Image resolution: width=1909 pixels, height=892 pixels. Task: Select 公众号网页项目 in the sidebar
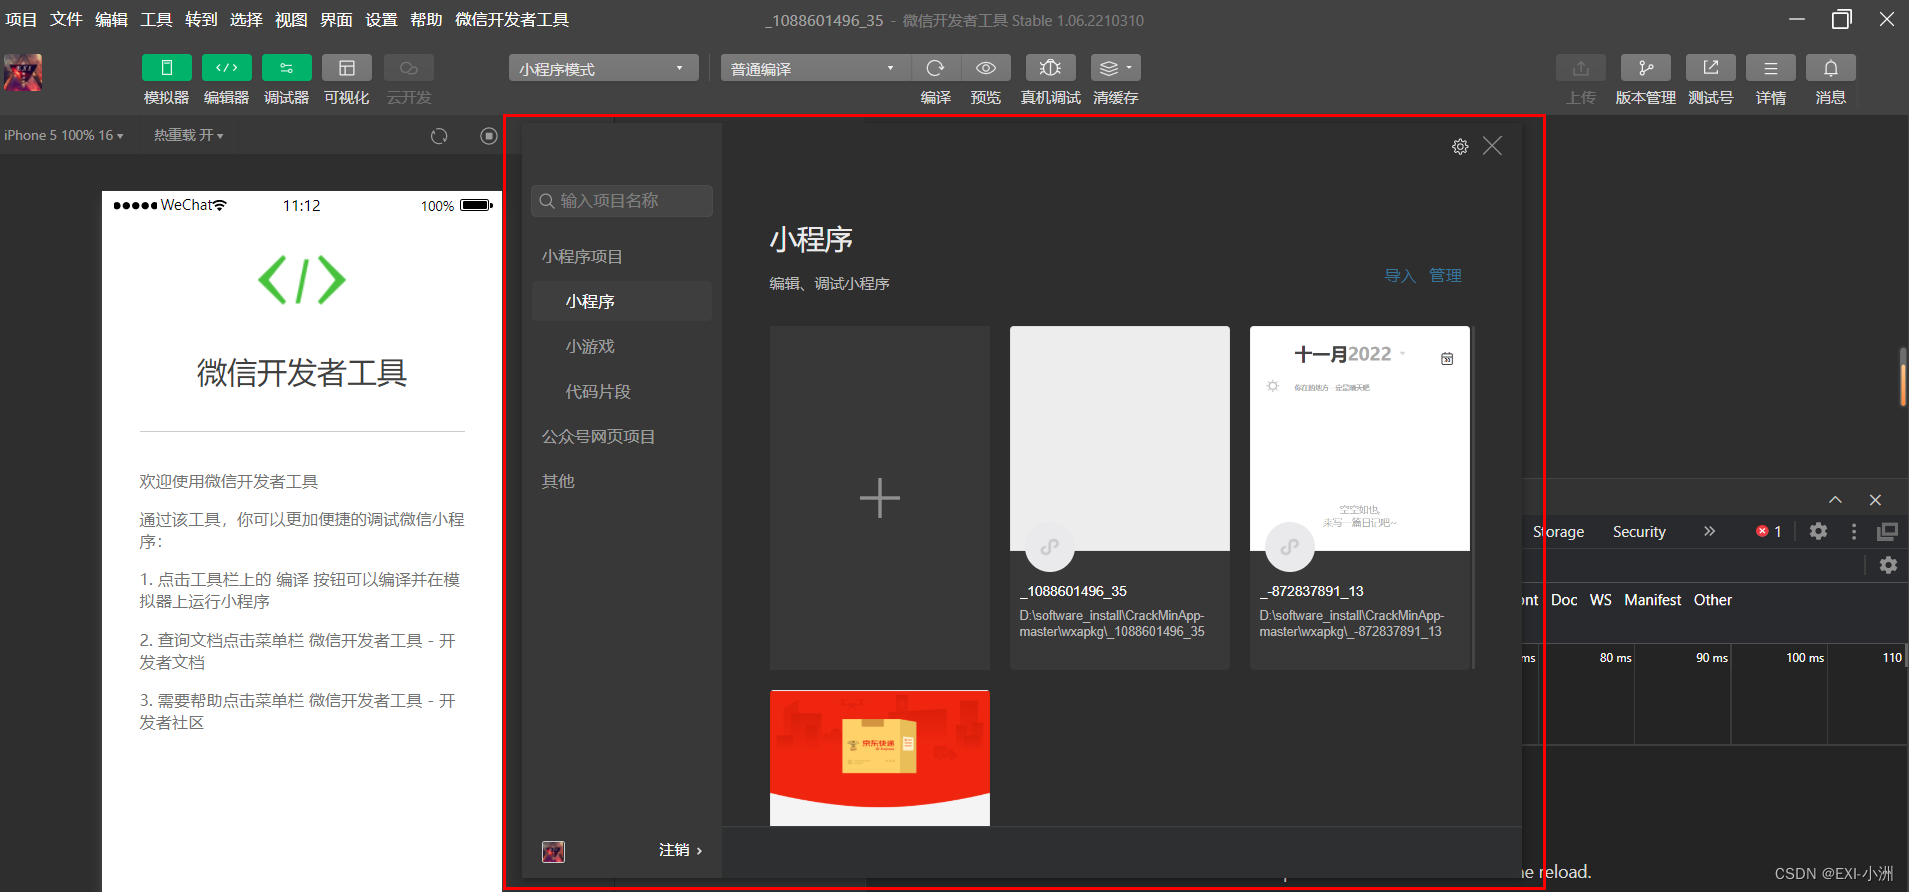click(598, 437)
